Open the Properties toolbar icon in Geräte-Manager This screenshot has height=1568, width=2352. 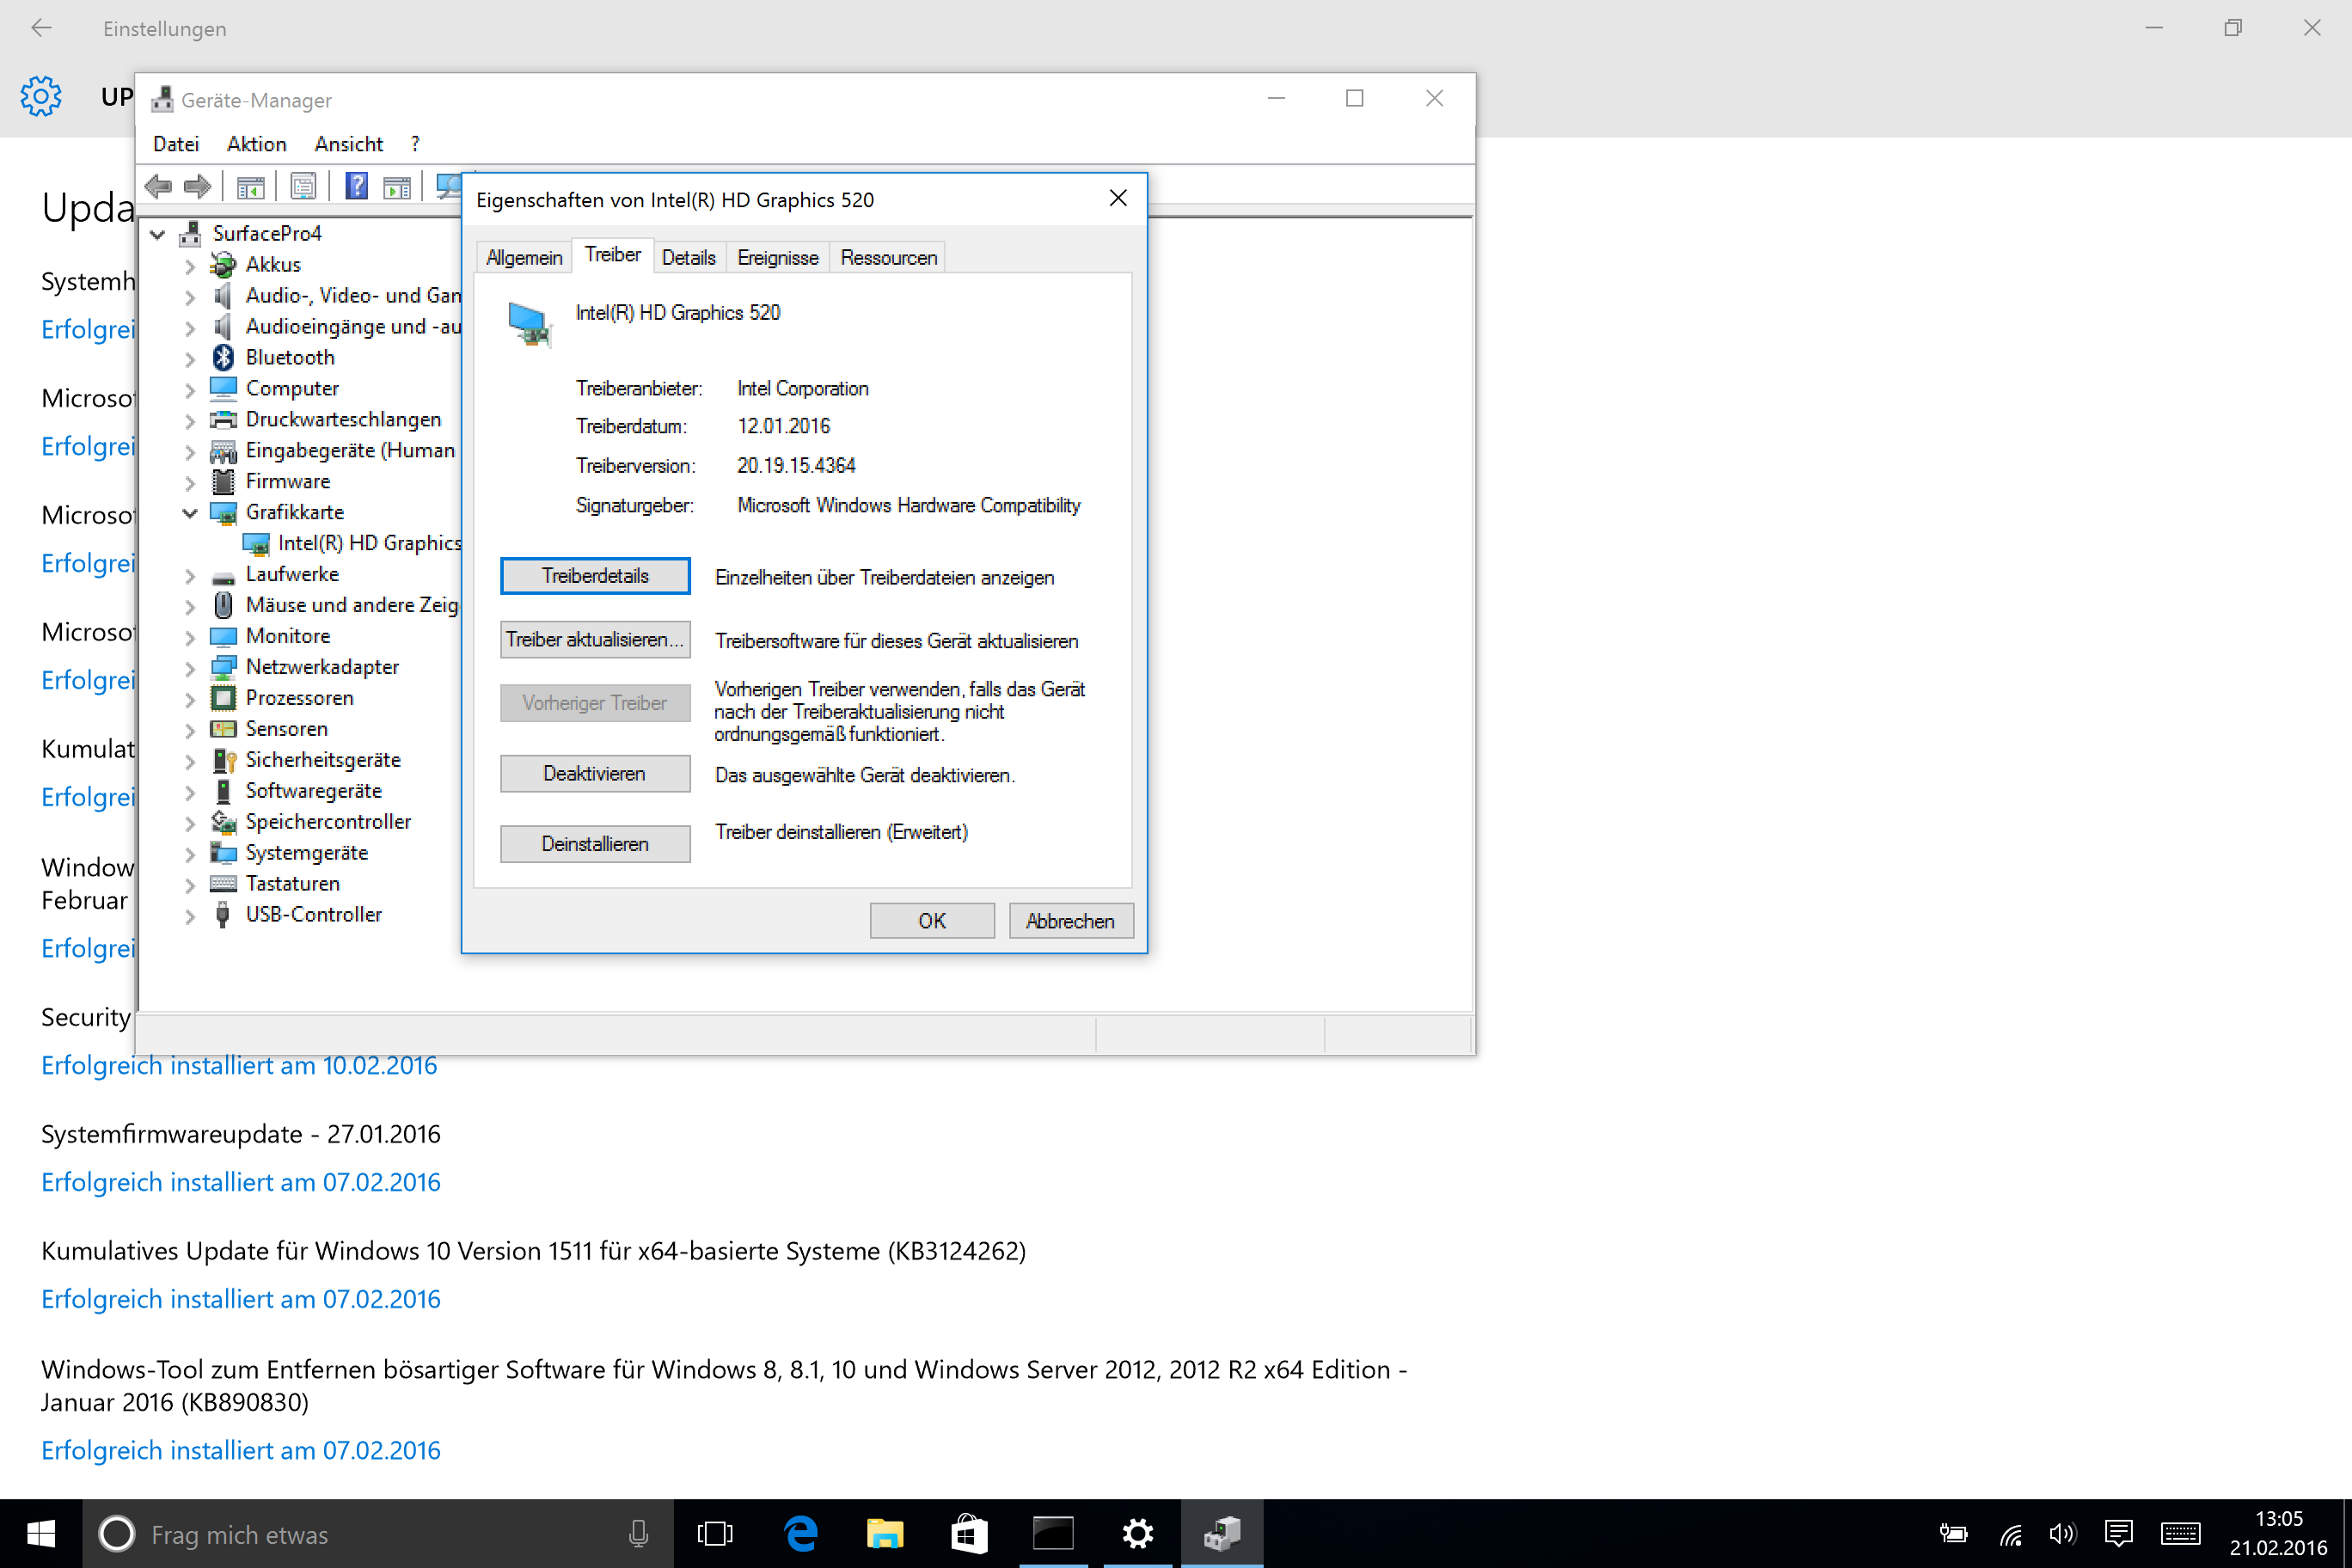pos(303,186)
